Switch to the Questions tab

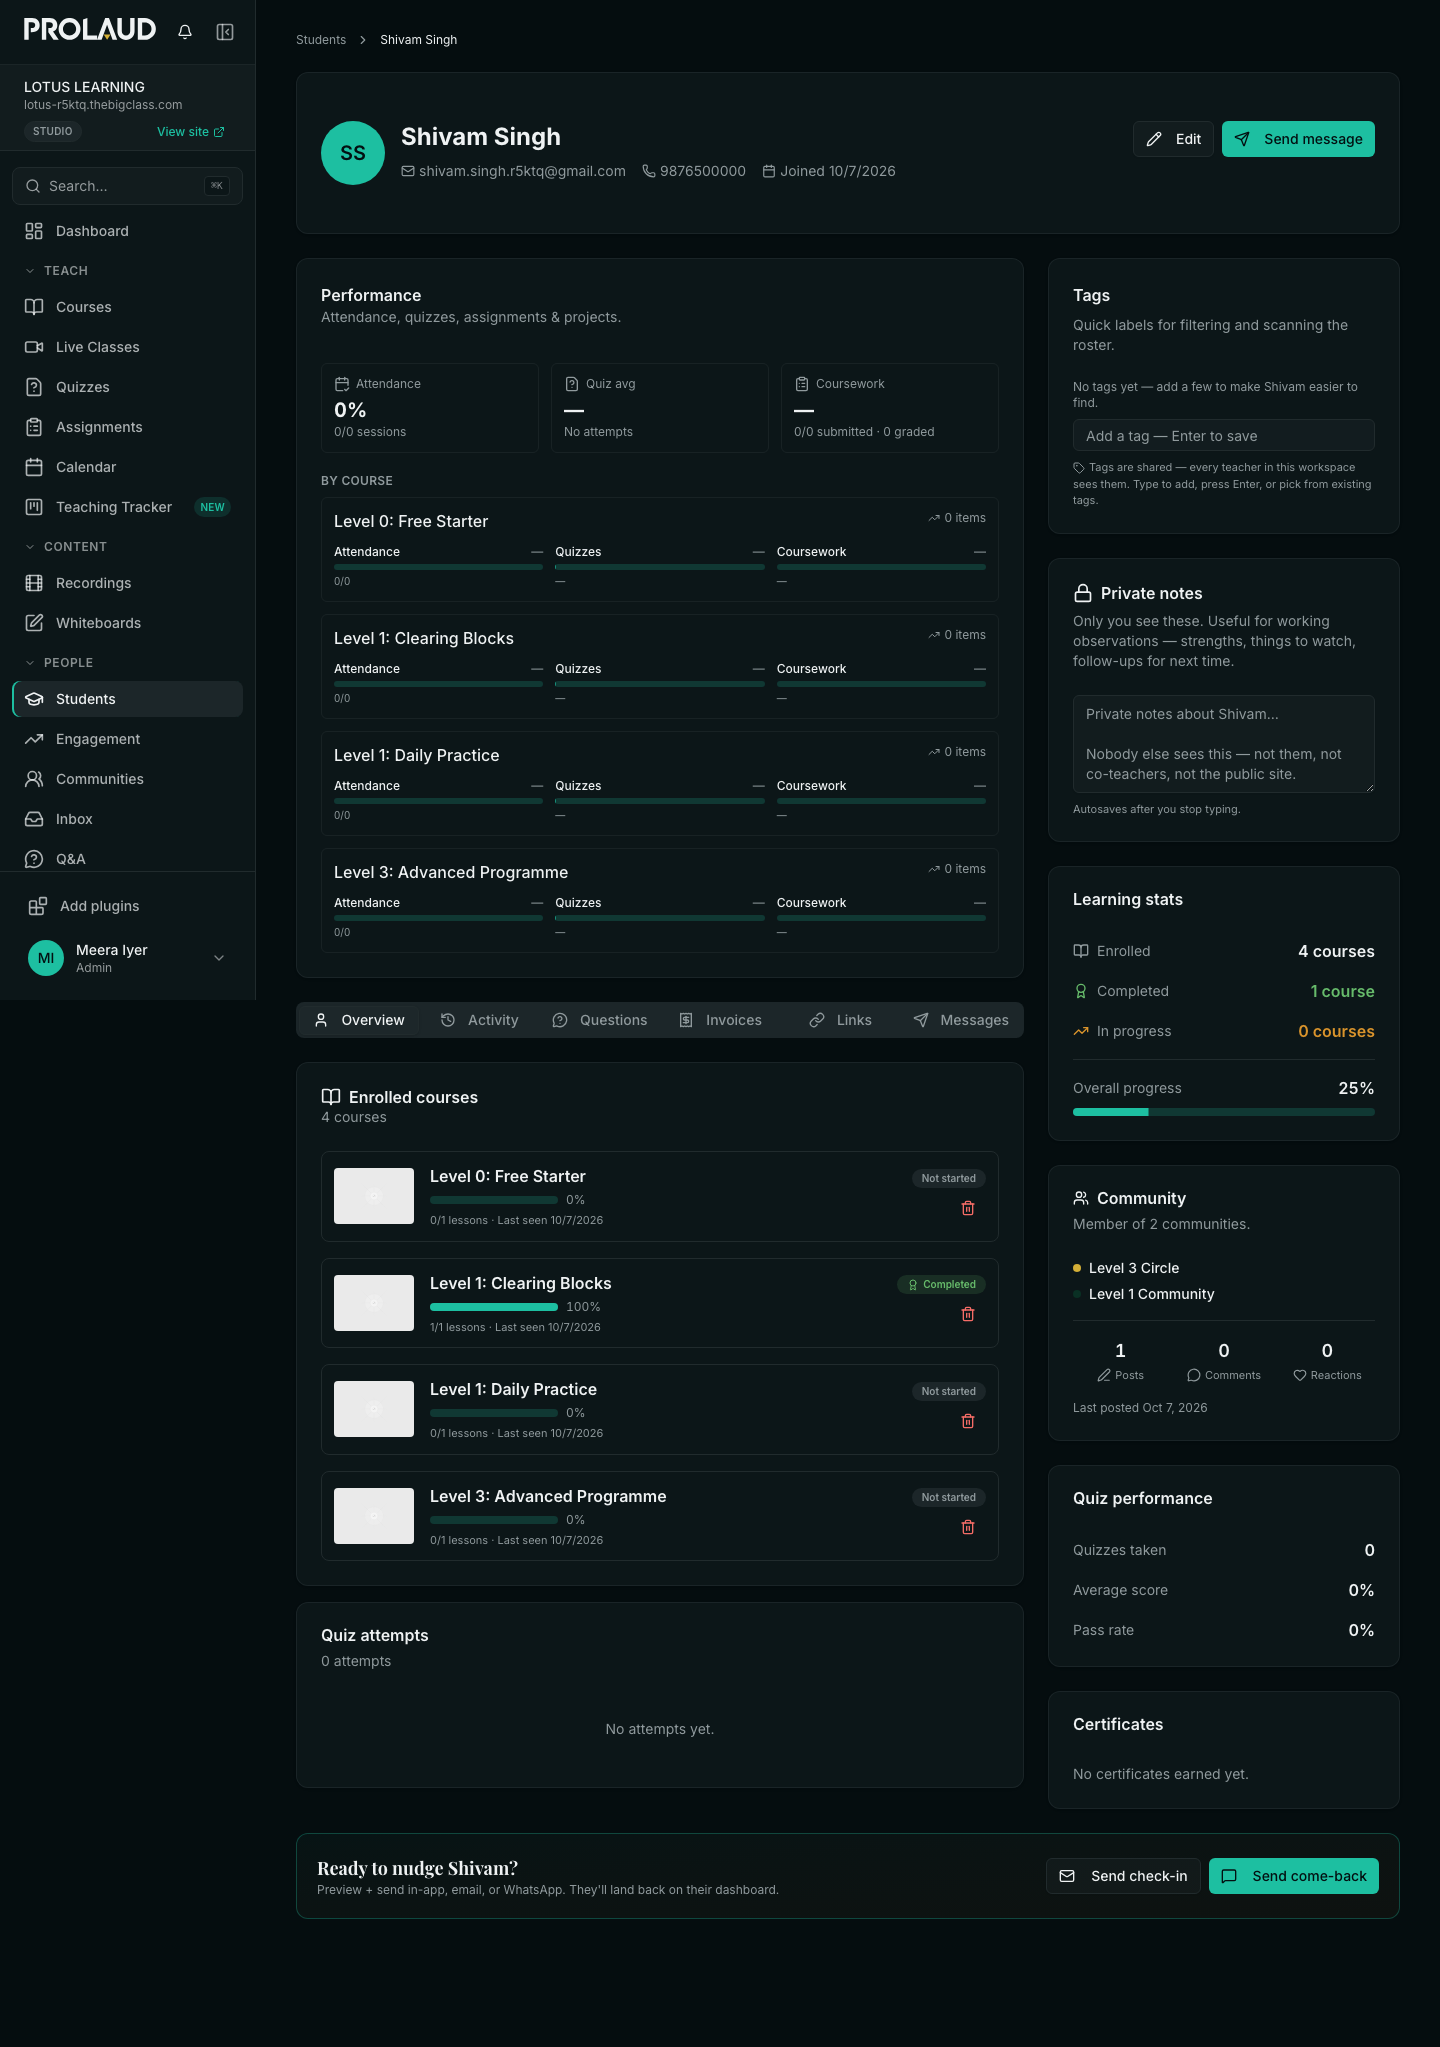(x=600, y=1020)
